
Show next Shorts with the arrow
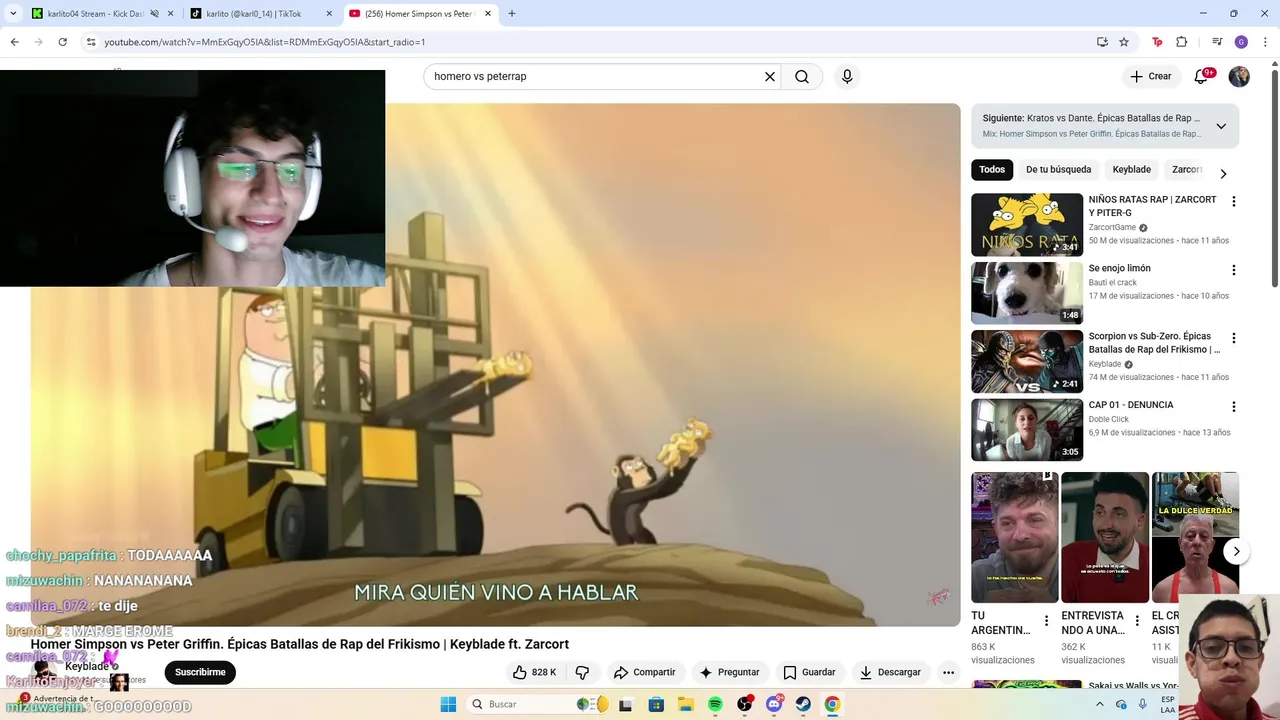pyautogui.click(x=1236, y=551)
